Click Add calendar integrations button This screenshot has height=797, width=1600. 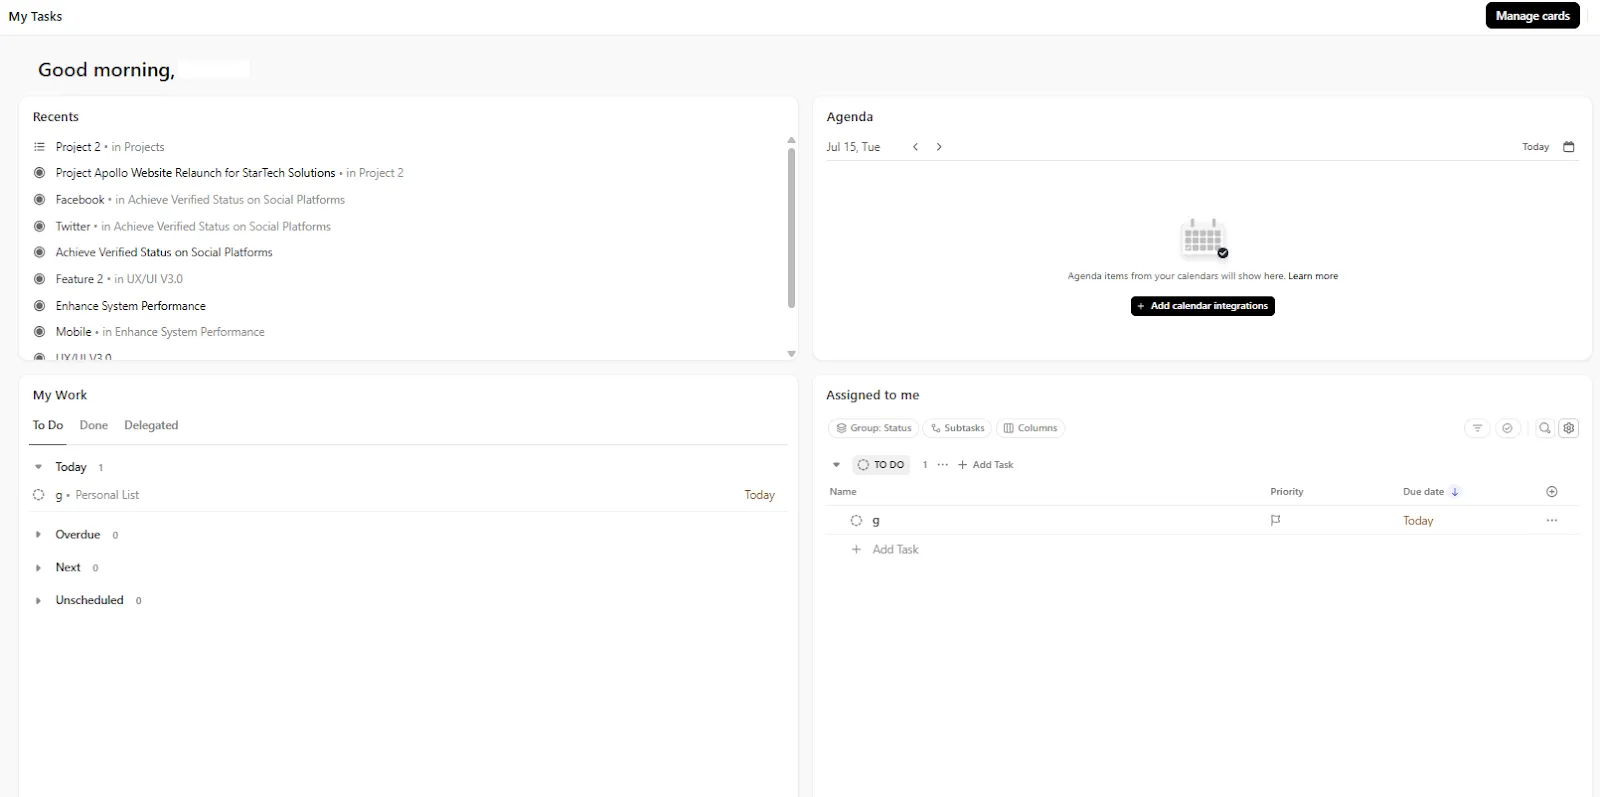1202,306
